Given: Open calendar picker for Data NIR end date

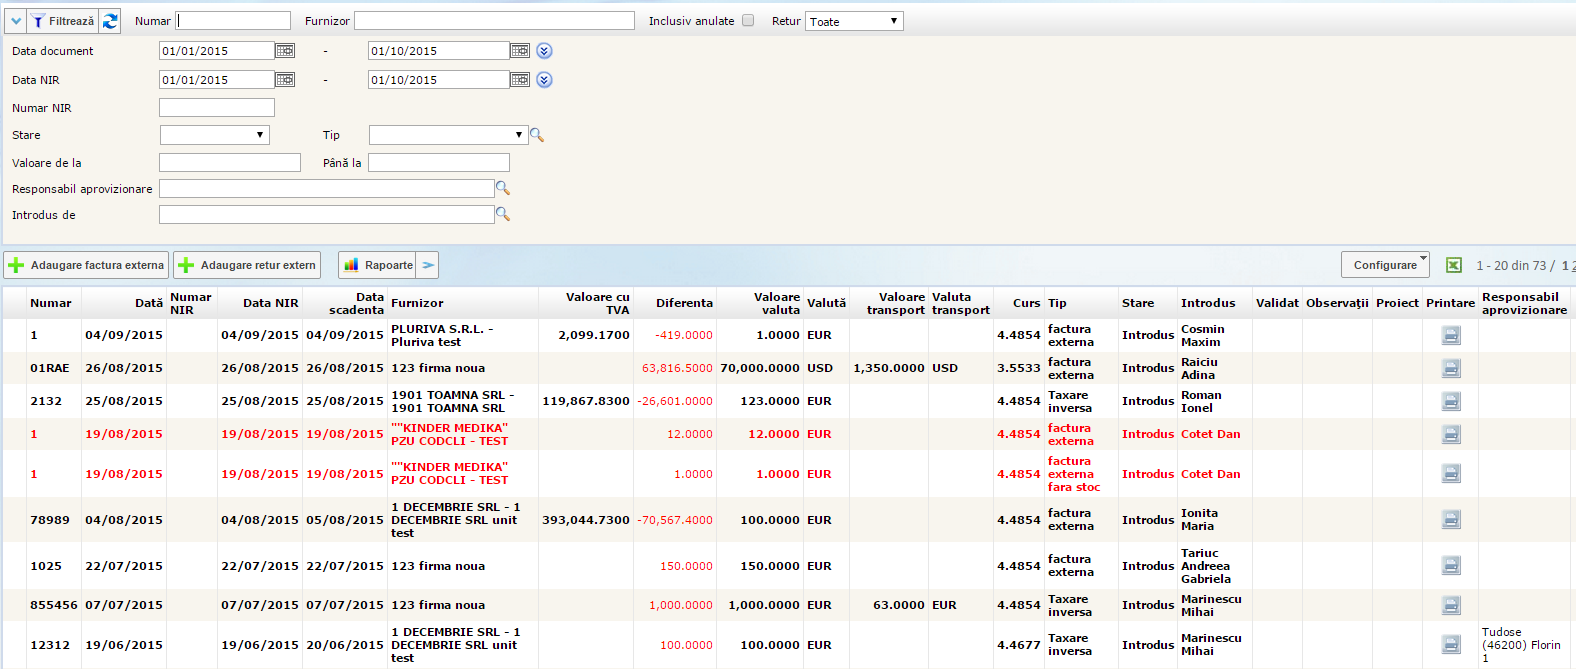Looking at the screenshot, I should [520, 80].
